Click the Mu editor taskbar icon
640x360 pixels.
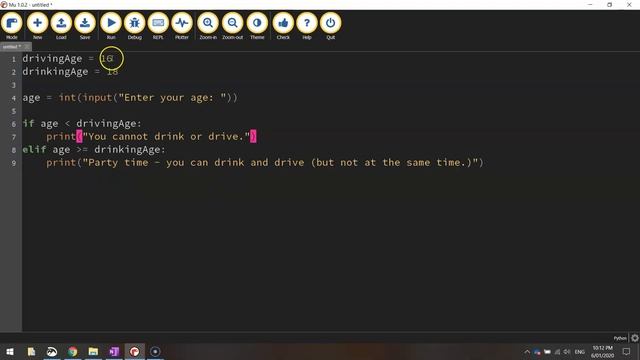tap(135, 351)
